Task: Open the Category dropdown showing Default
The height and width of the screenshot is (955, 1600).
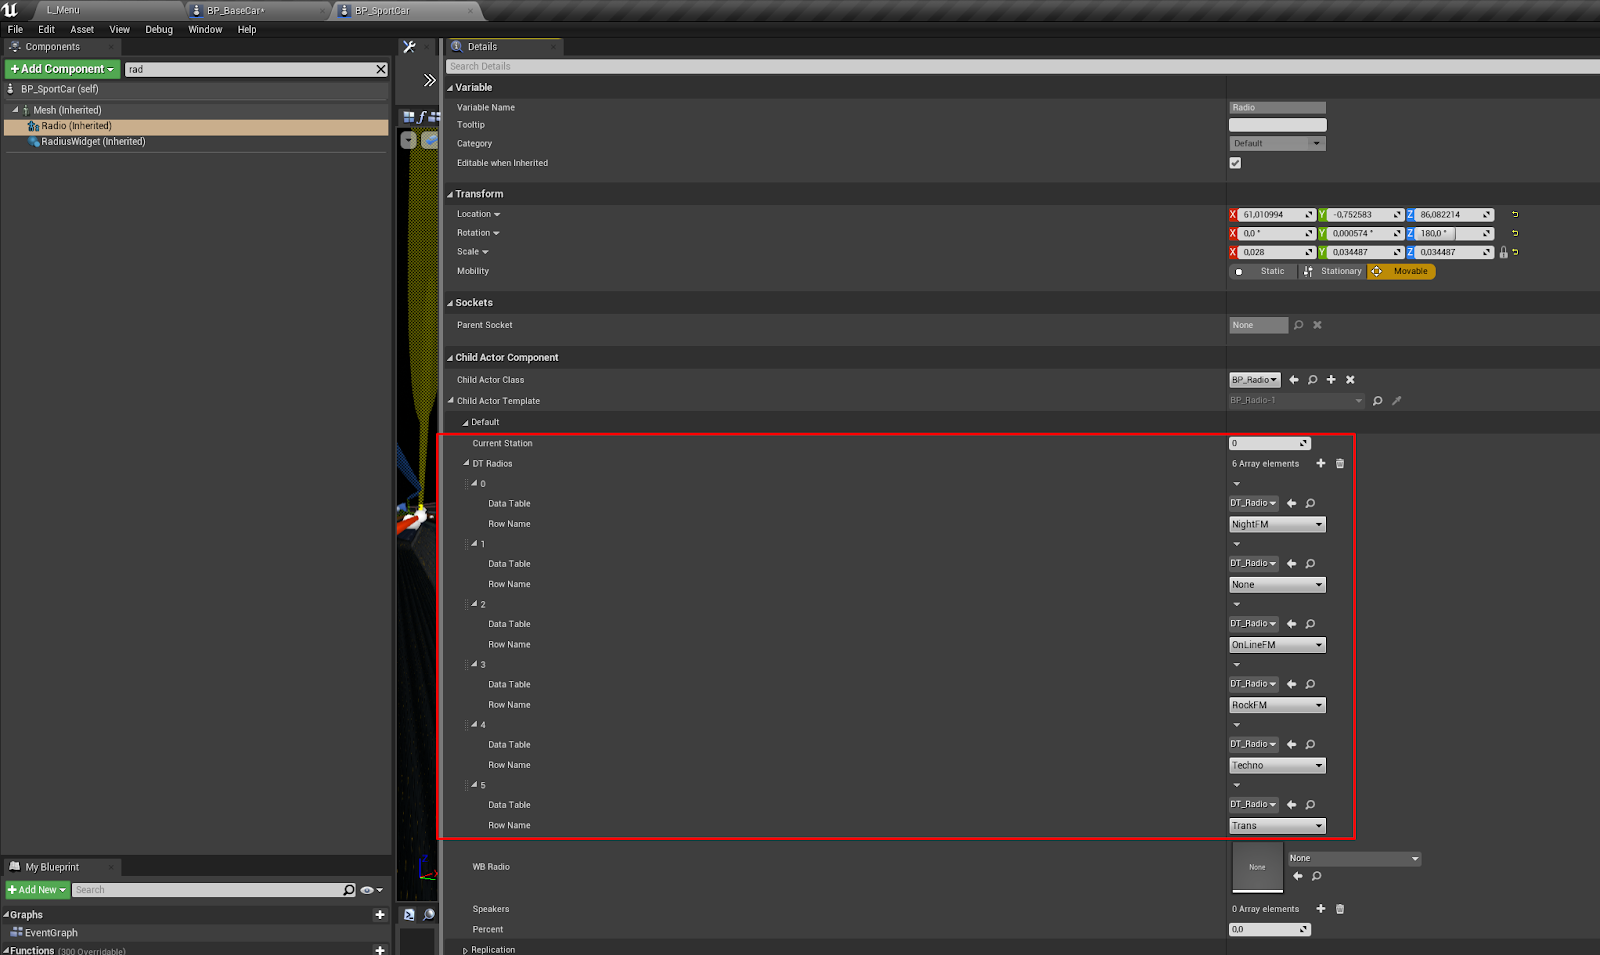Action: [x=1277, y=143]
